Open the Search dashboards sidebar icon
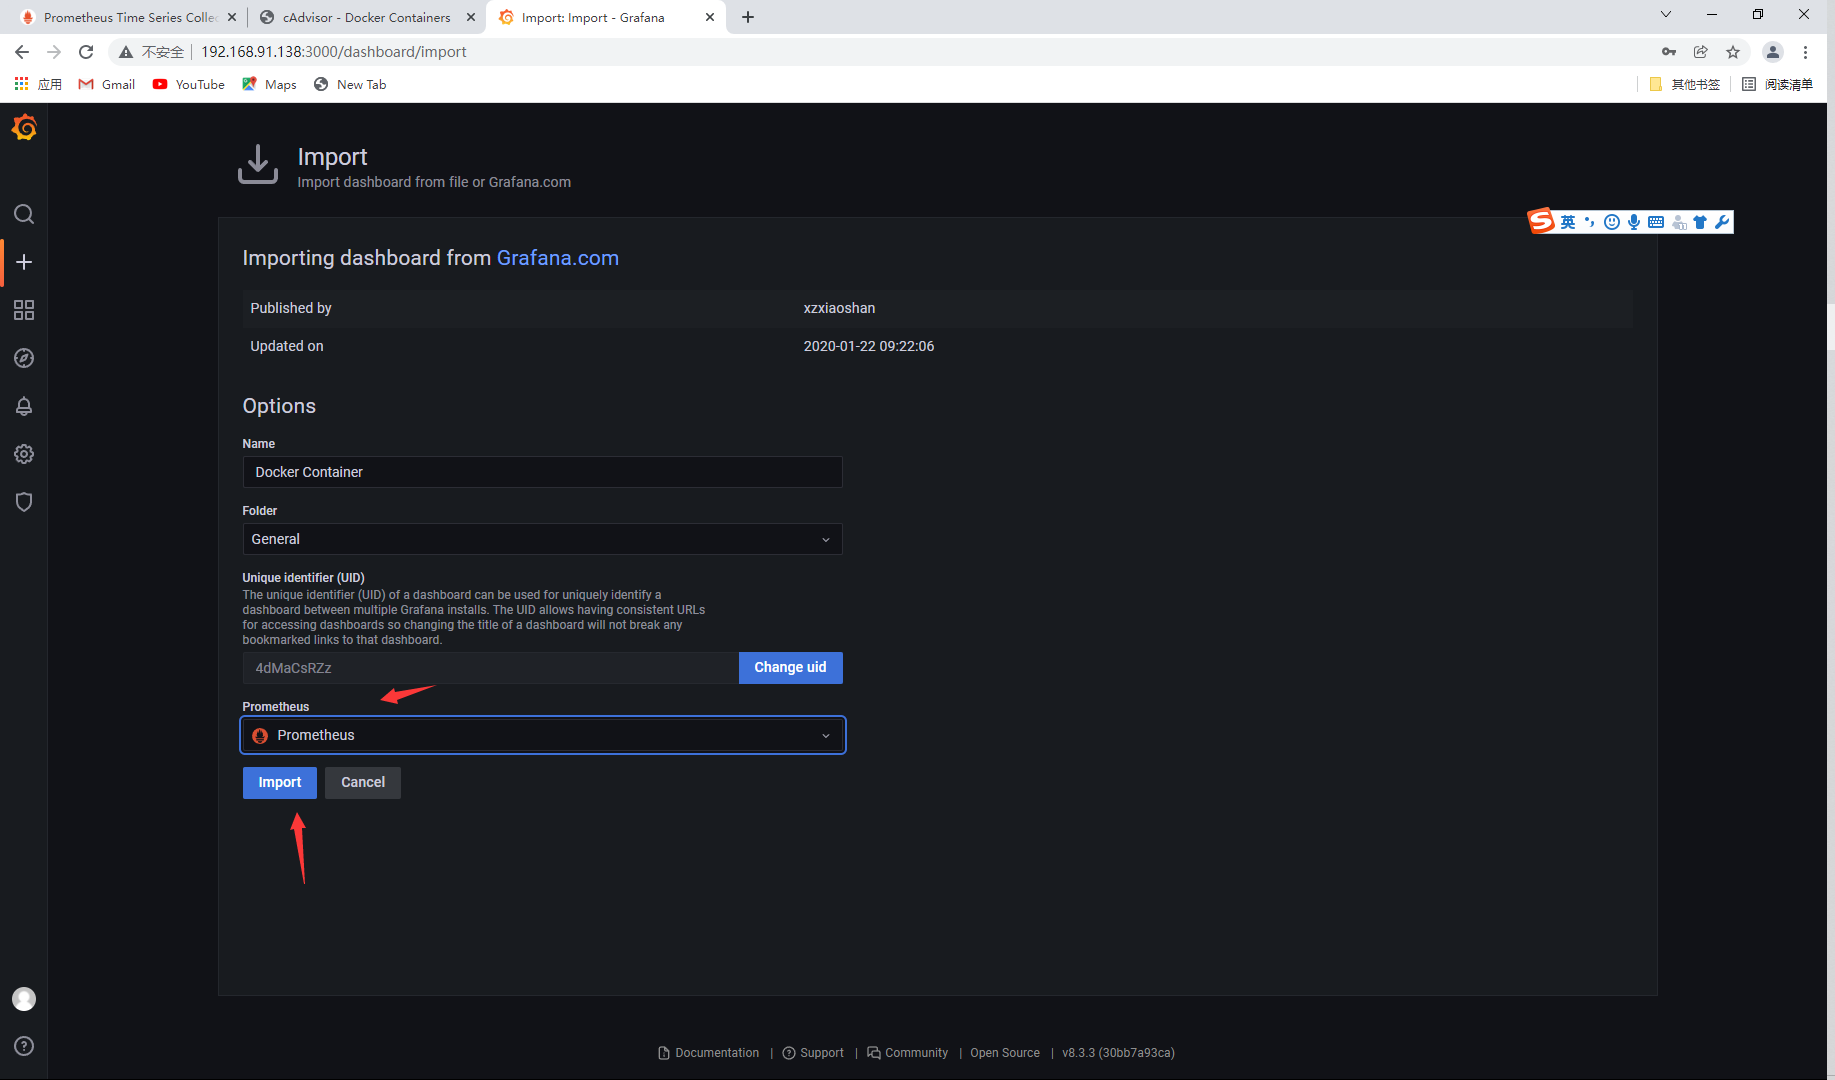The height and width of the screenshot is (1080, 1835). click(x=24, y=214)
